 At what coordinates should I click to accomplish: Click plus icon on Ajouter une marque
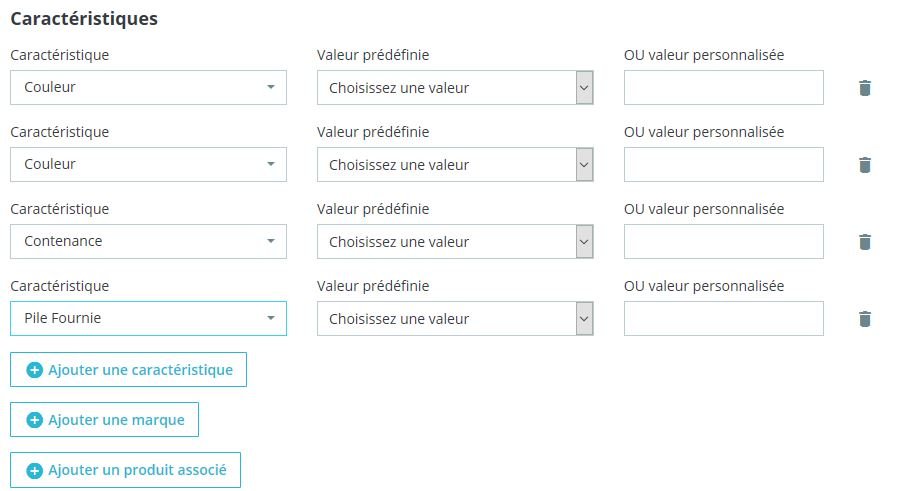click(34, 420)
